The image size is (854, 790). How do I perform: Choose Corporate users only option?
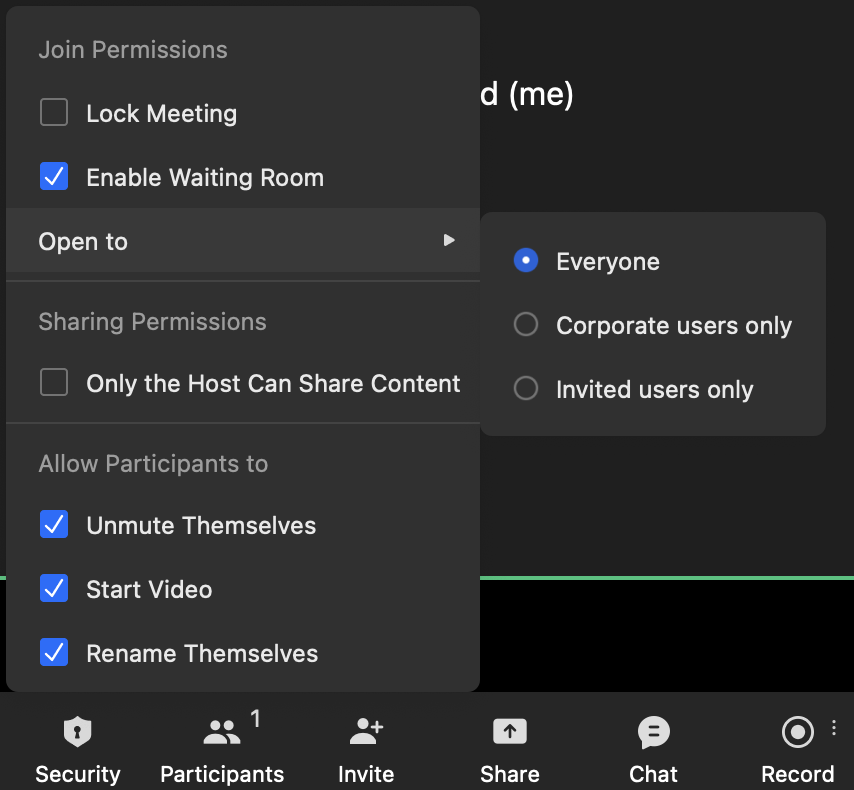coord(526,325)
